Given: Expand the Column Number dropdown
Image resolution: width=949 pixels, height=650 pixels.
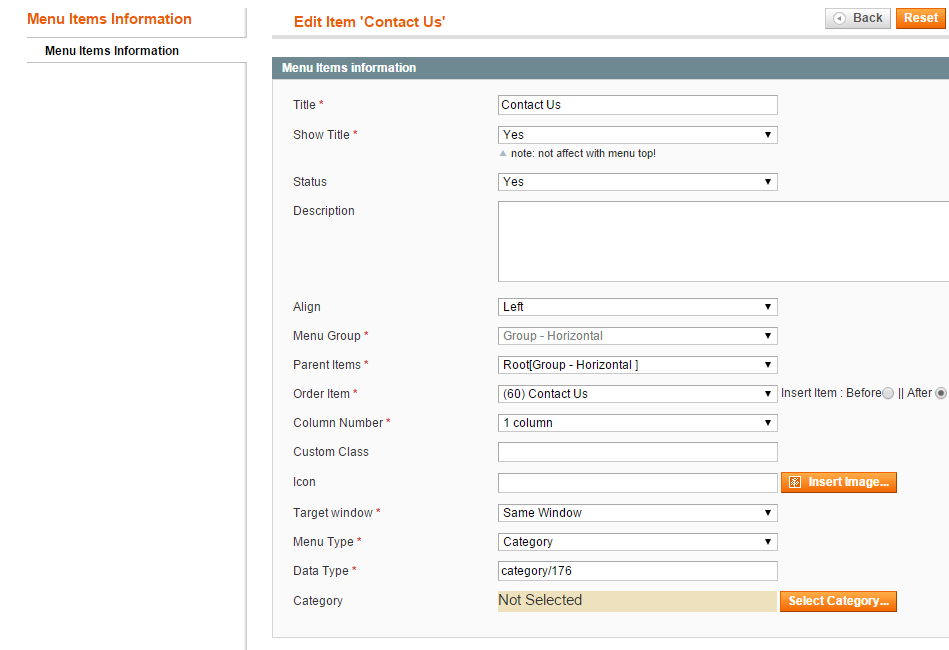Looking at the screenshot, I should [637, 423].
